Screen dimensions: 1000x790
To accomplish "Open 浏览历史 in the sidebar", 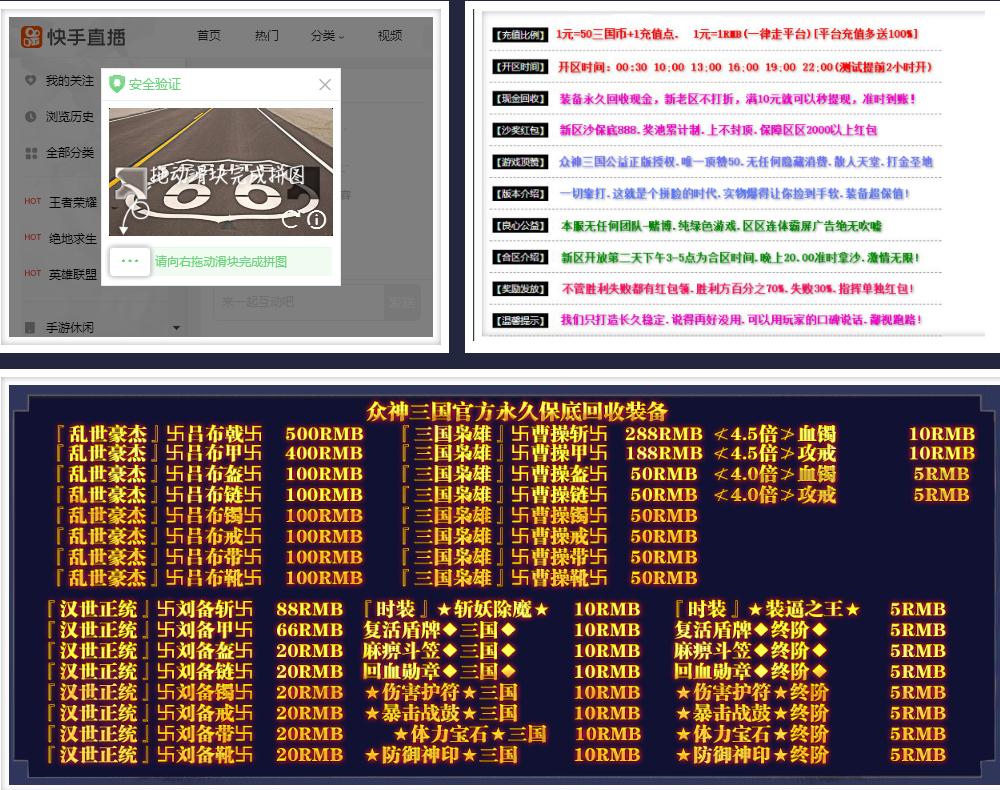I will pyautogui.click(x=70, y=117).
